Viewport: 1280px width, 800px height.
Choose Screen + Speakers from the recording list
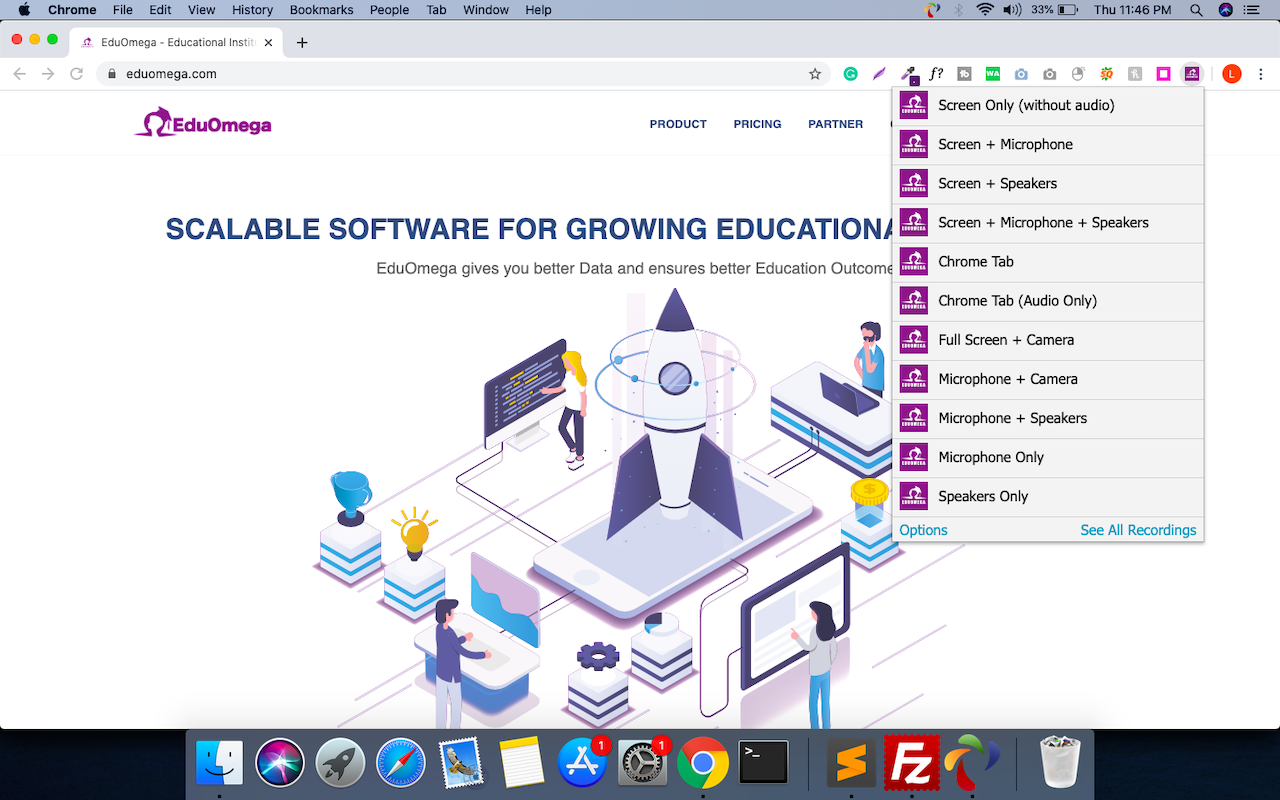pyautogui.click(x=996, y=183)
